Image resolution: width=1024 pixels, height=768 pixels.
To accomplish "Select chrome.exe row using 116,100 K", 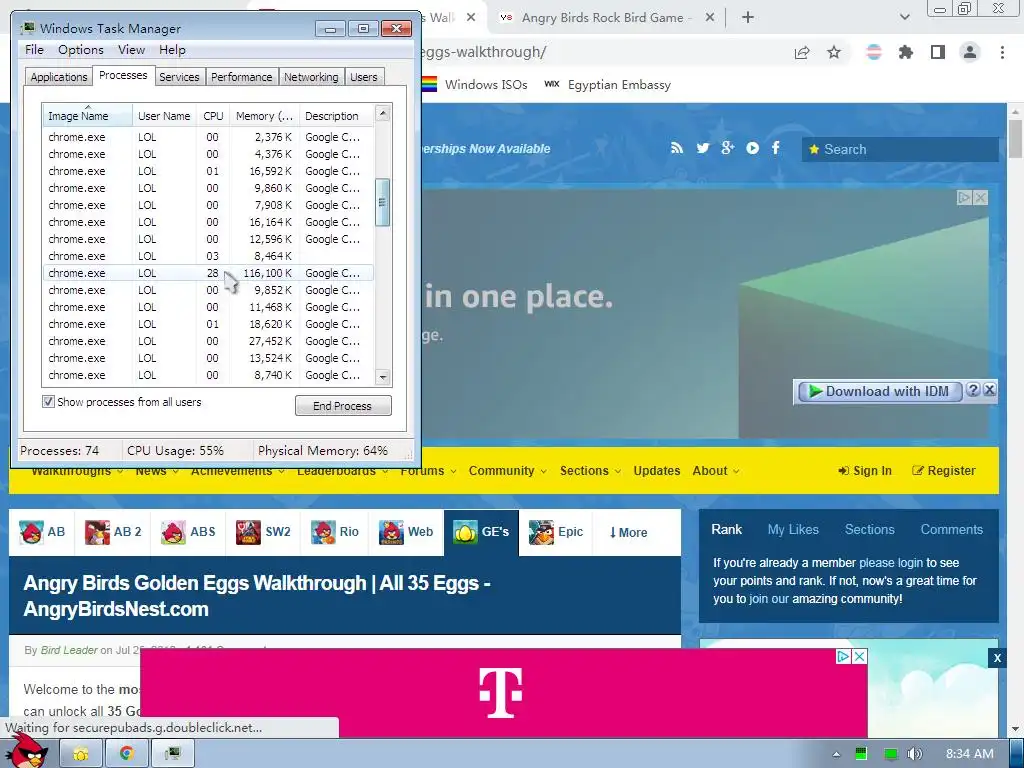I will click(x=208, y=273).
